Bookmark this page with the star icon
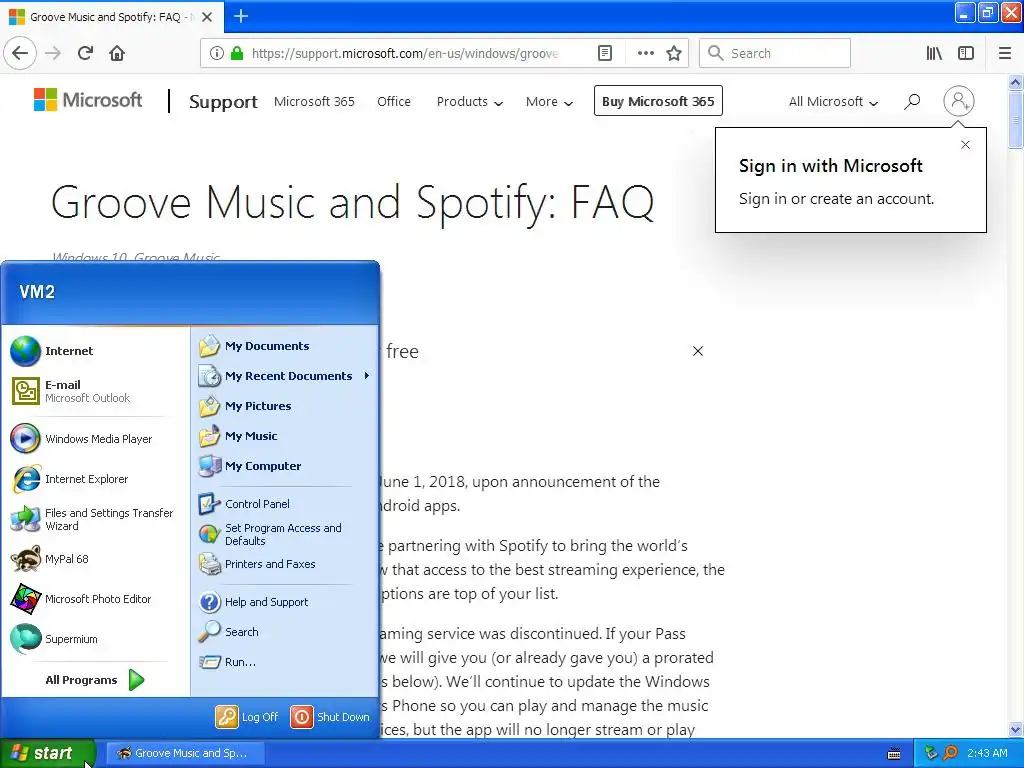 (x=674, y=54)
